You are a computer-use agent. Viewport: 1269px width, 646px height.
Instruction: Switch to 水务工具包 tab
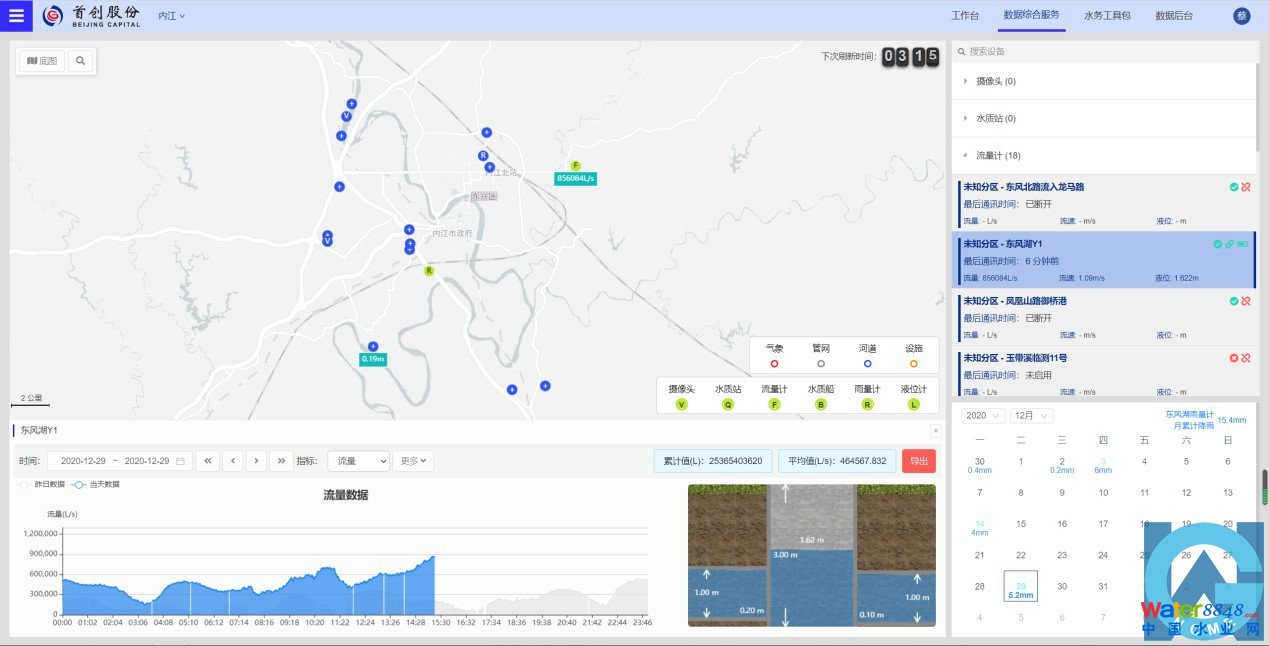click(1107, 16)
